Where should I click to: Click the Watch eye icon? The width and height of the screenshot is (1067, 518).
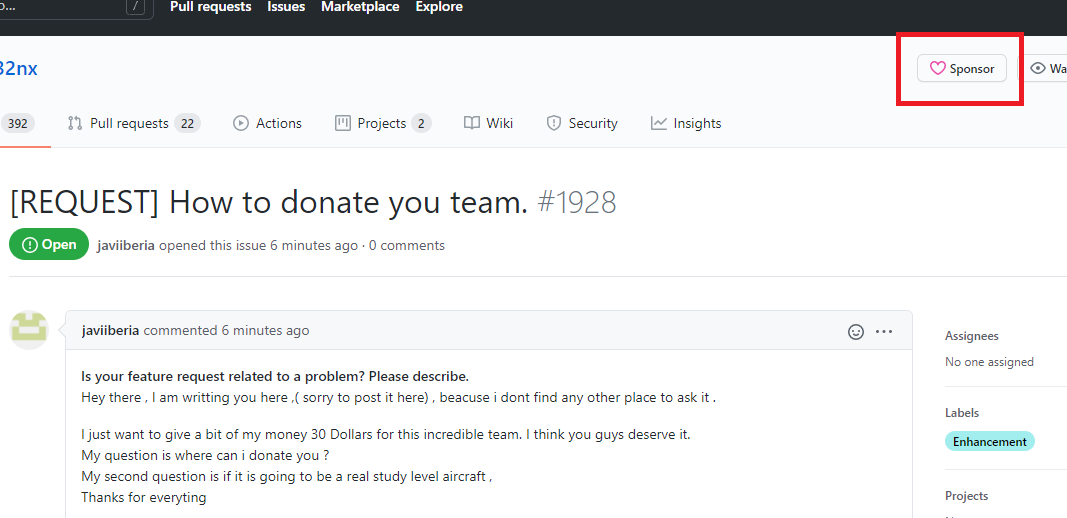click(x=1038, y=68)
